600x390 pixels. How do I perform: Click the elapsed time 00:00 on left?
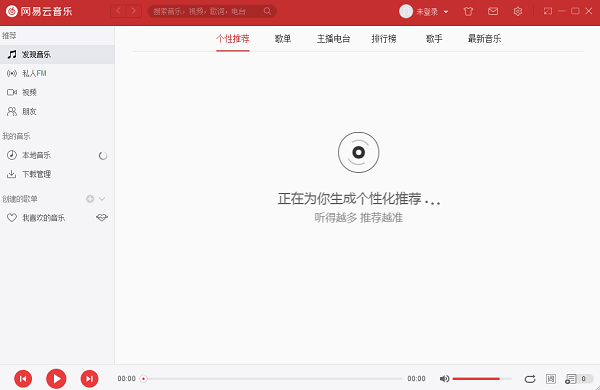126,379
